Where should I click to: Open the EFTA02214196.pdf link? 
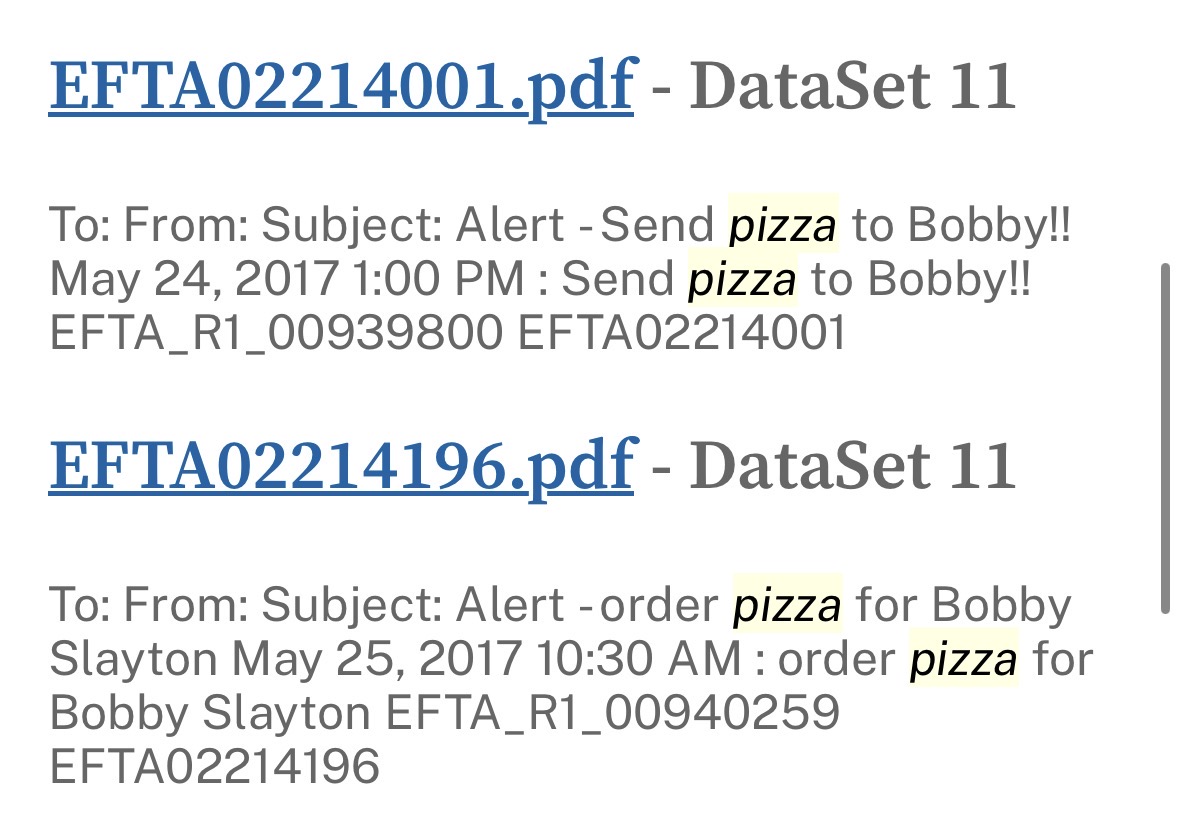(x=340, y=464)
